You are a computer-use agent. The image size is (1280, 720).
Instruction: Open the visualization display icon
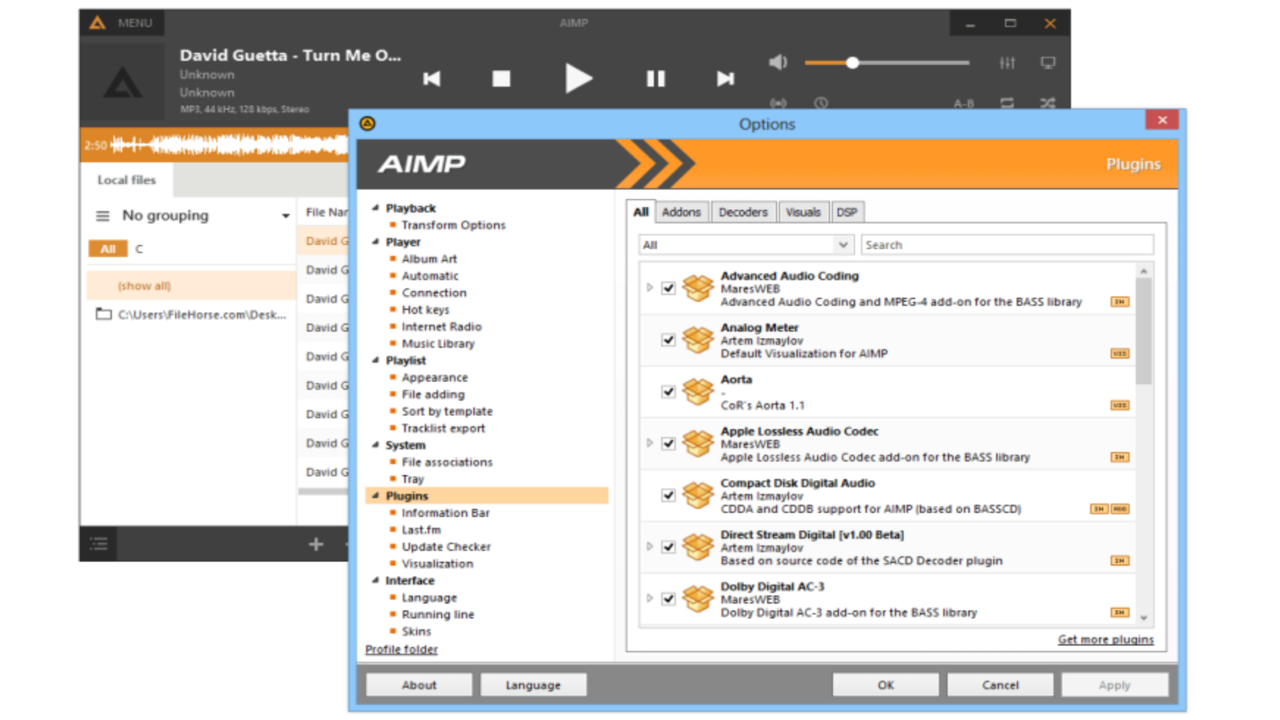1047,62
